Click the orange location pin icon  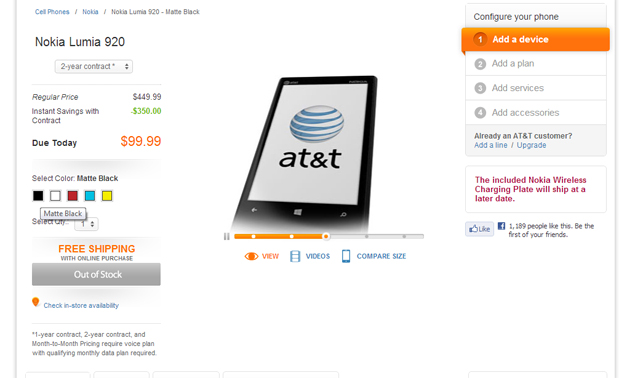pyautogui.click(x=36, y=302)
